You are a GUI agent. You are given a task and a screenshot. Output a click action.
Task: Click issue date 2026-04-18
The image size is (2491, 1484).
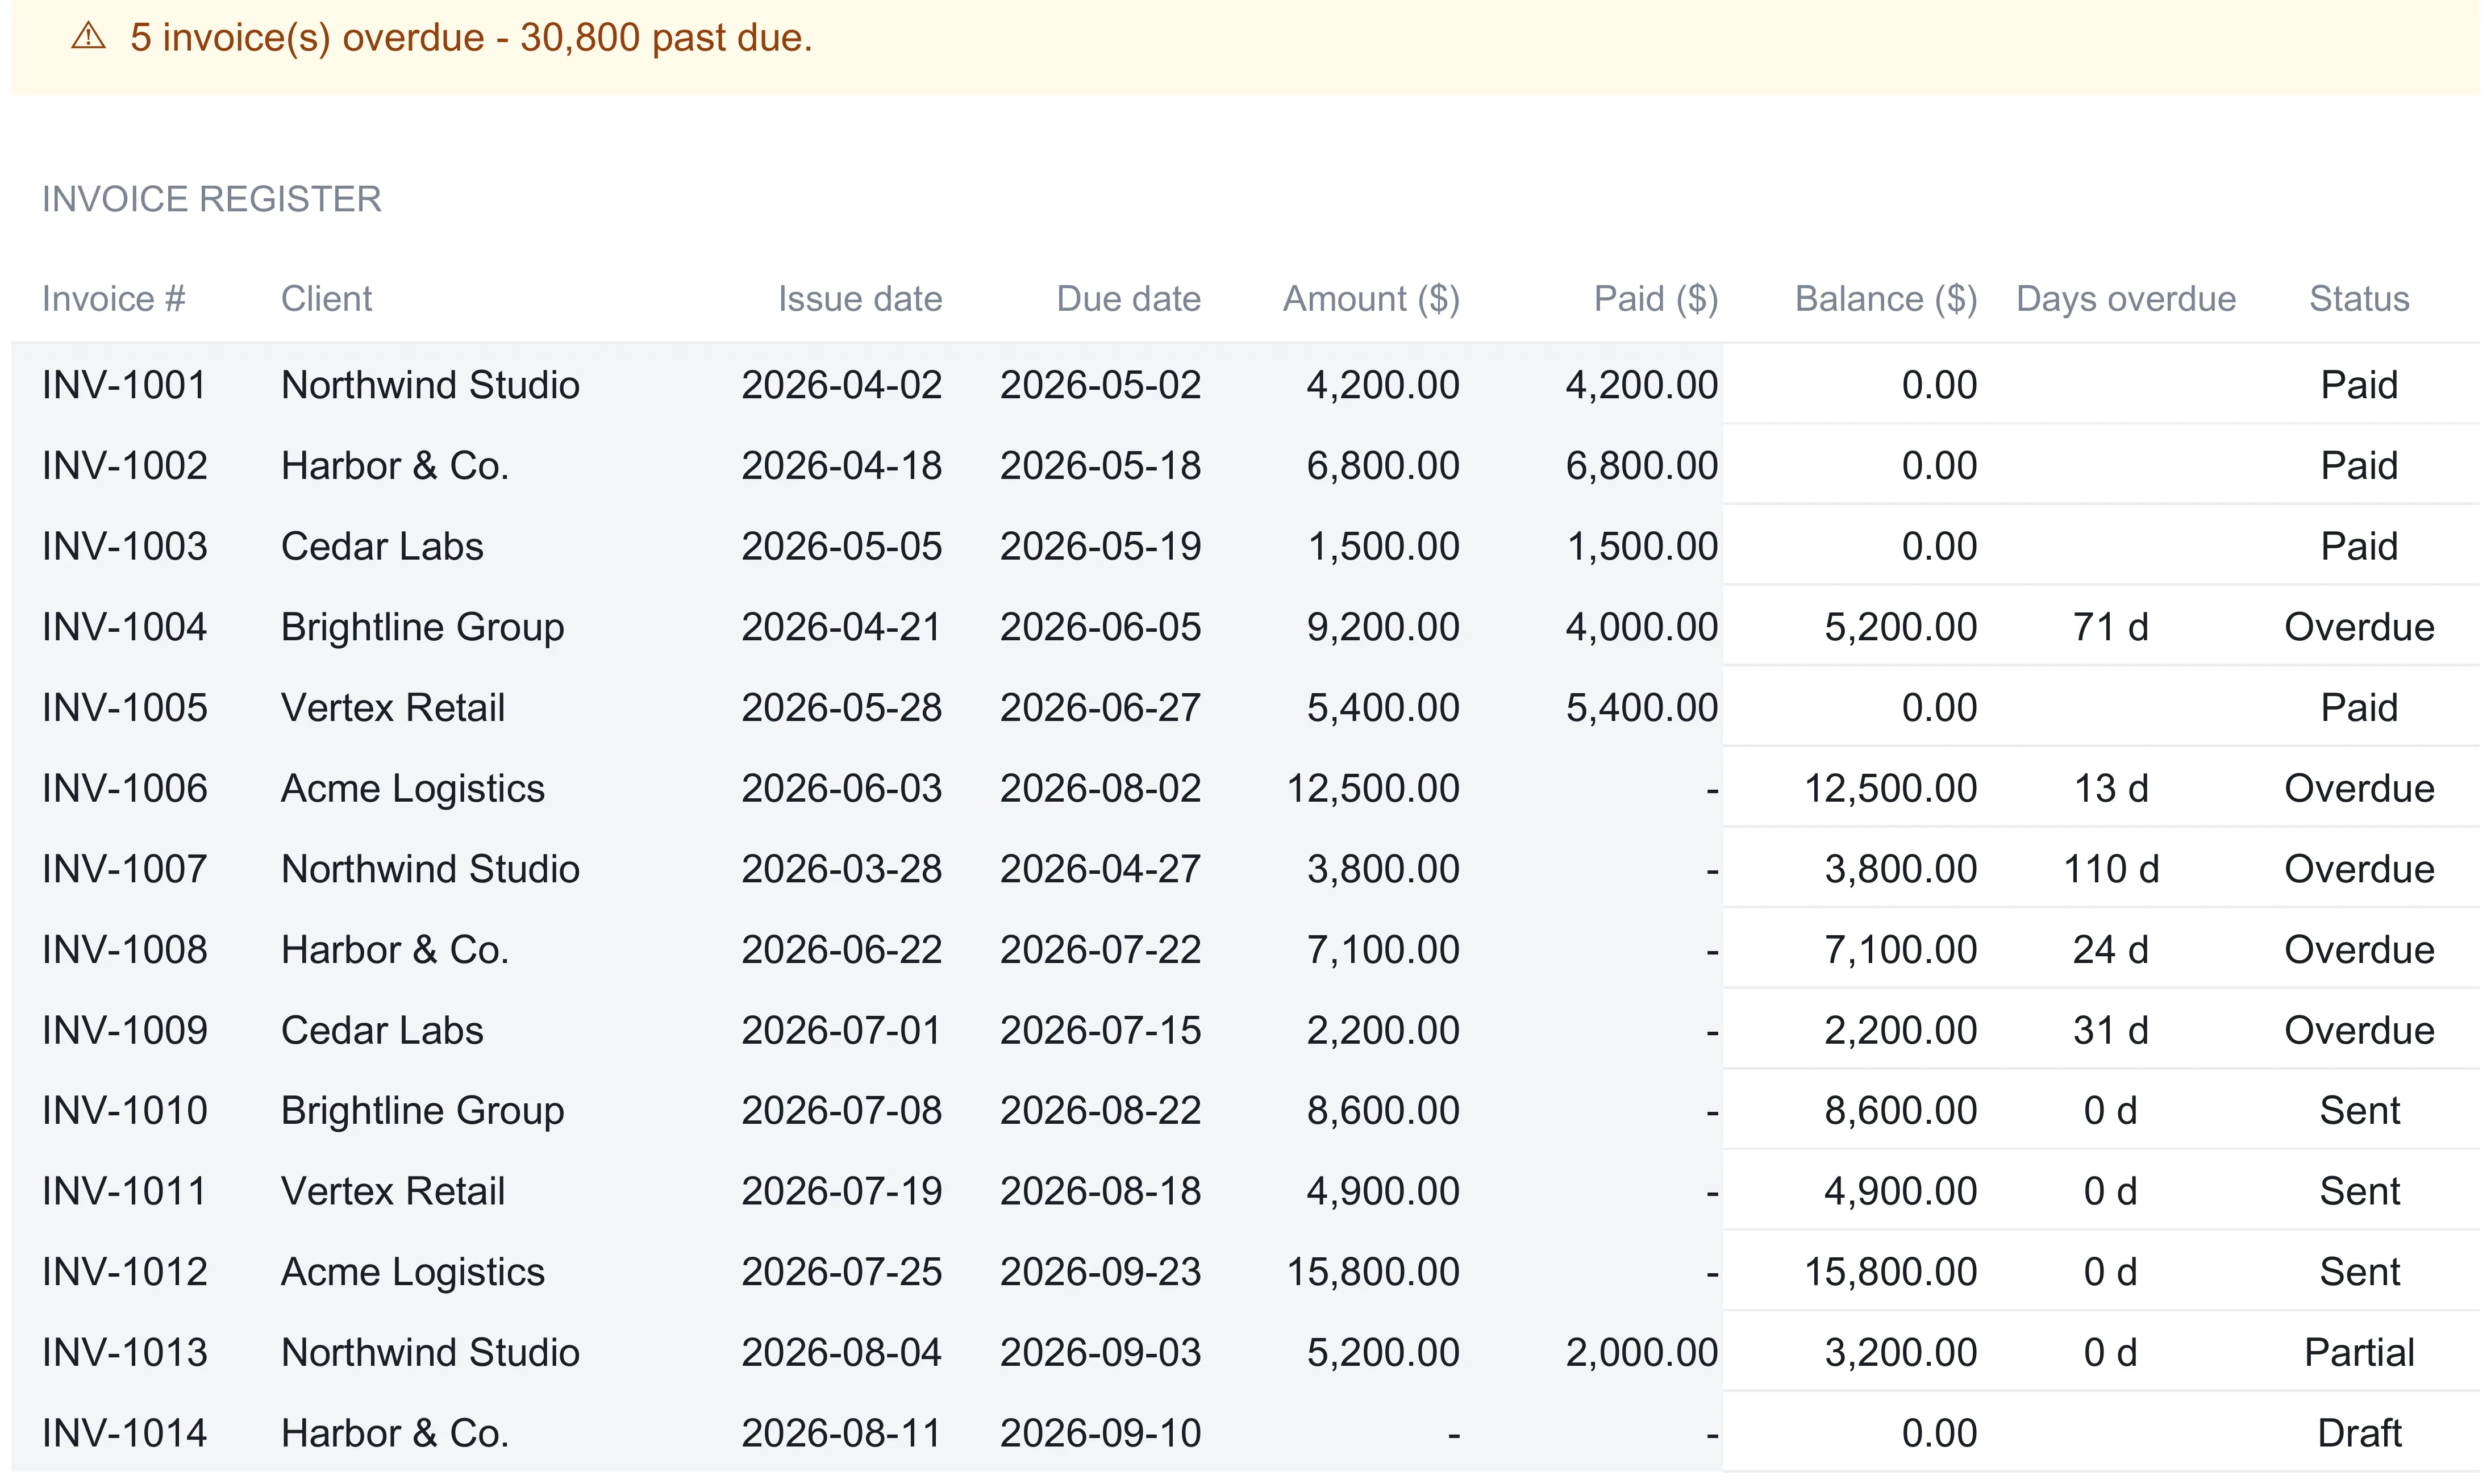pyautogui.click(x=842, y=466)
